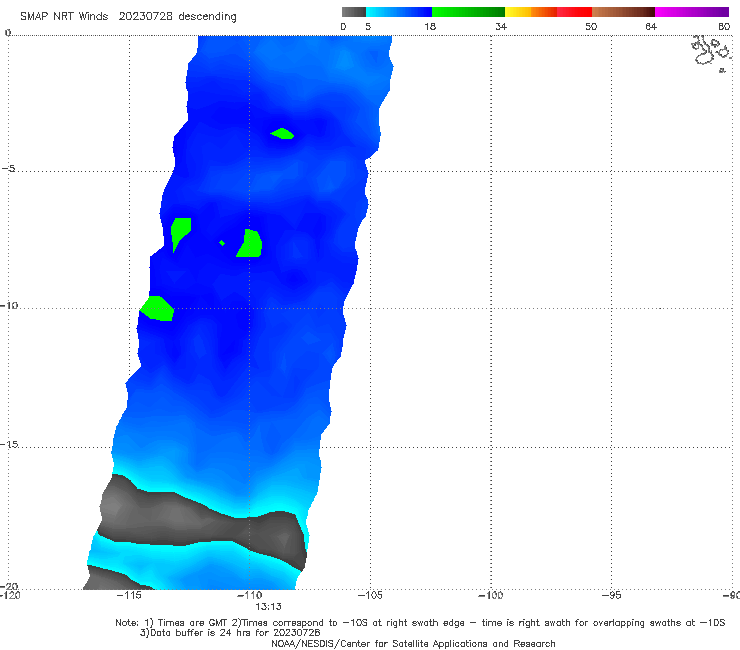740x650 pixels.
Task: Click the date '20230728' in the title
Action: pos(145,17)
